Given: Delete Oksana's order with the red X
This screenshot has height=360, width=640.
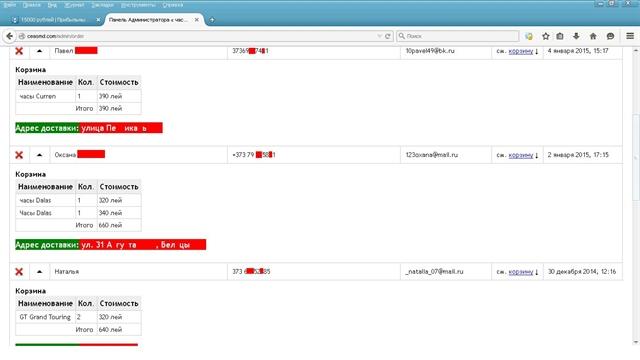Looking at the screenshot, I should click(x=19, y=155).
